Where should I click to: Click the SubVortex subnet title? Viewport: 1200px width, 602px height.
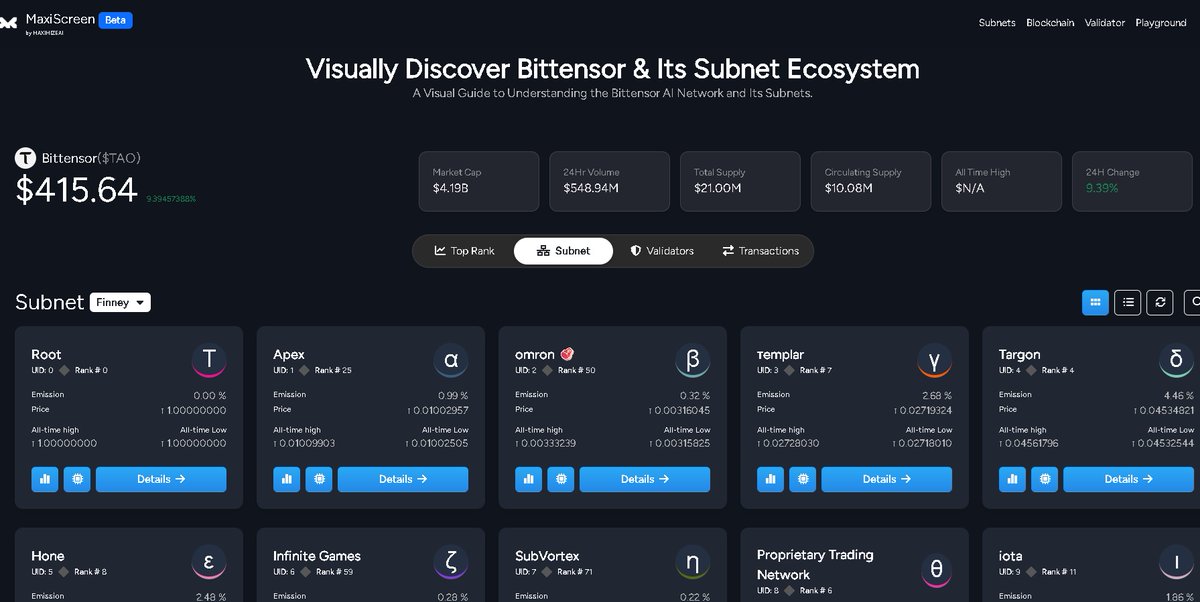pos(547,556)
